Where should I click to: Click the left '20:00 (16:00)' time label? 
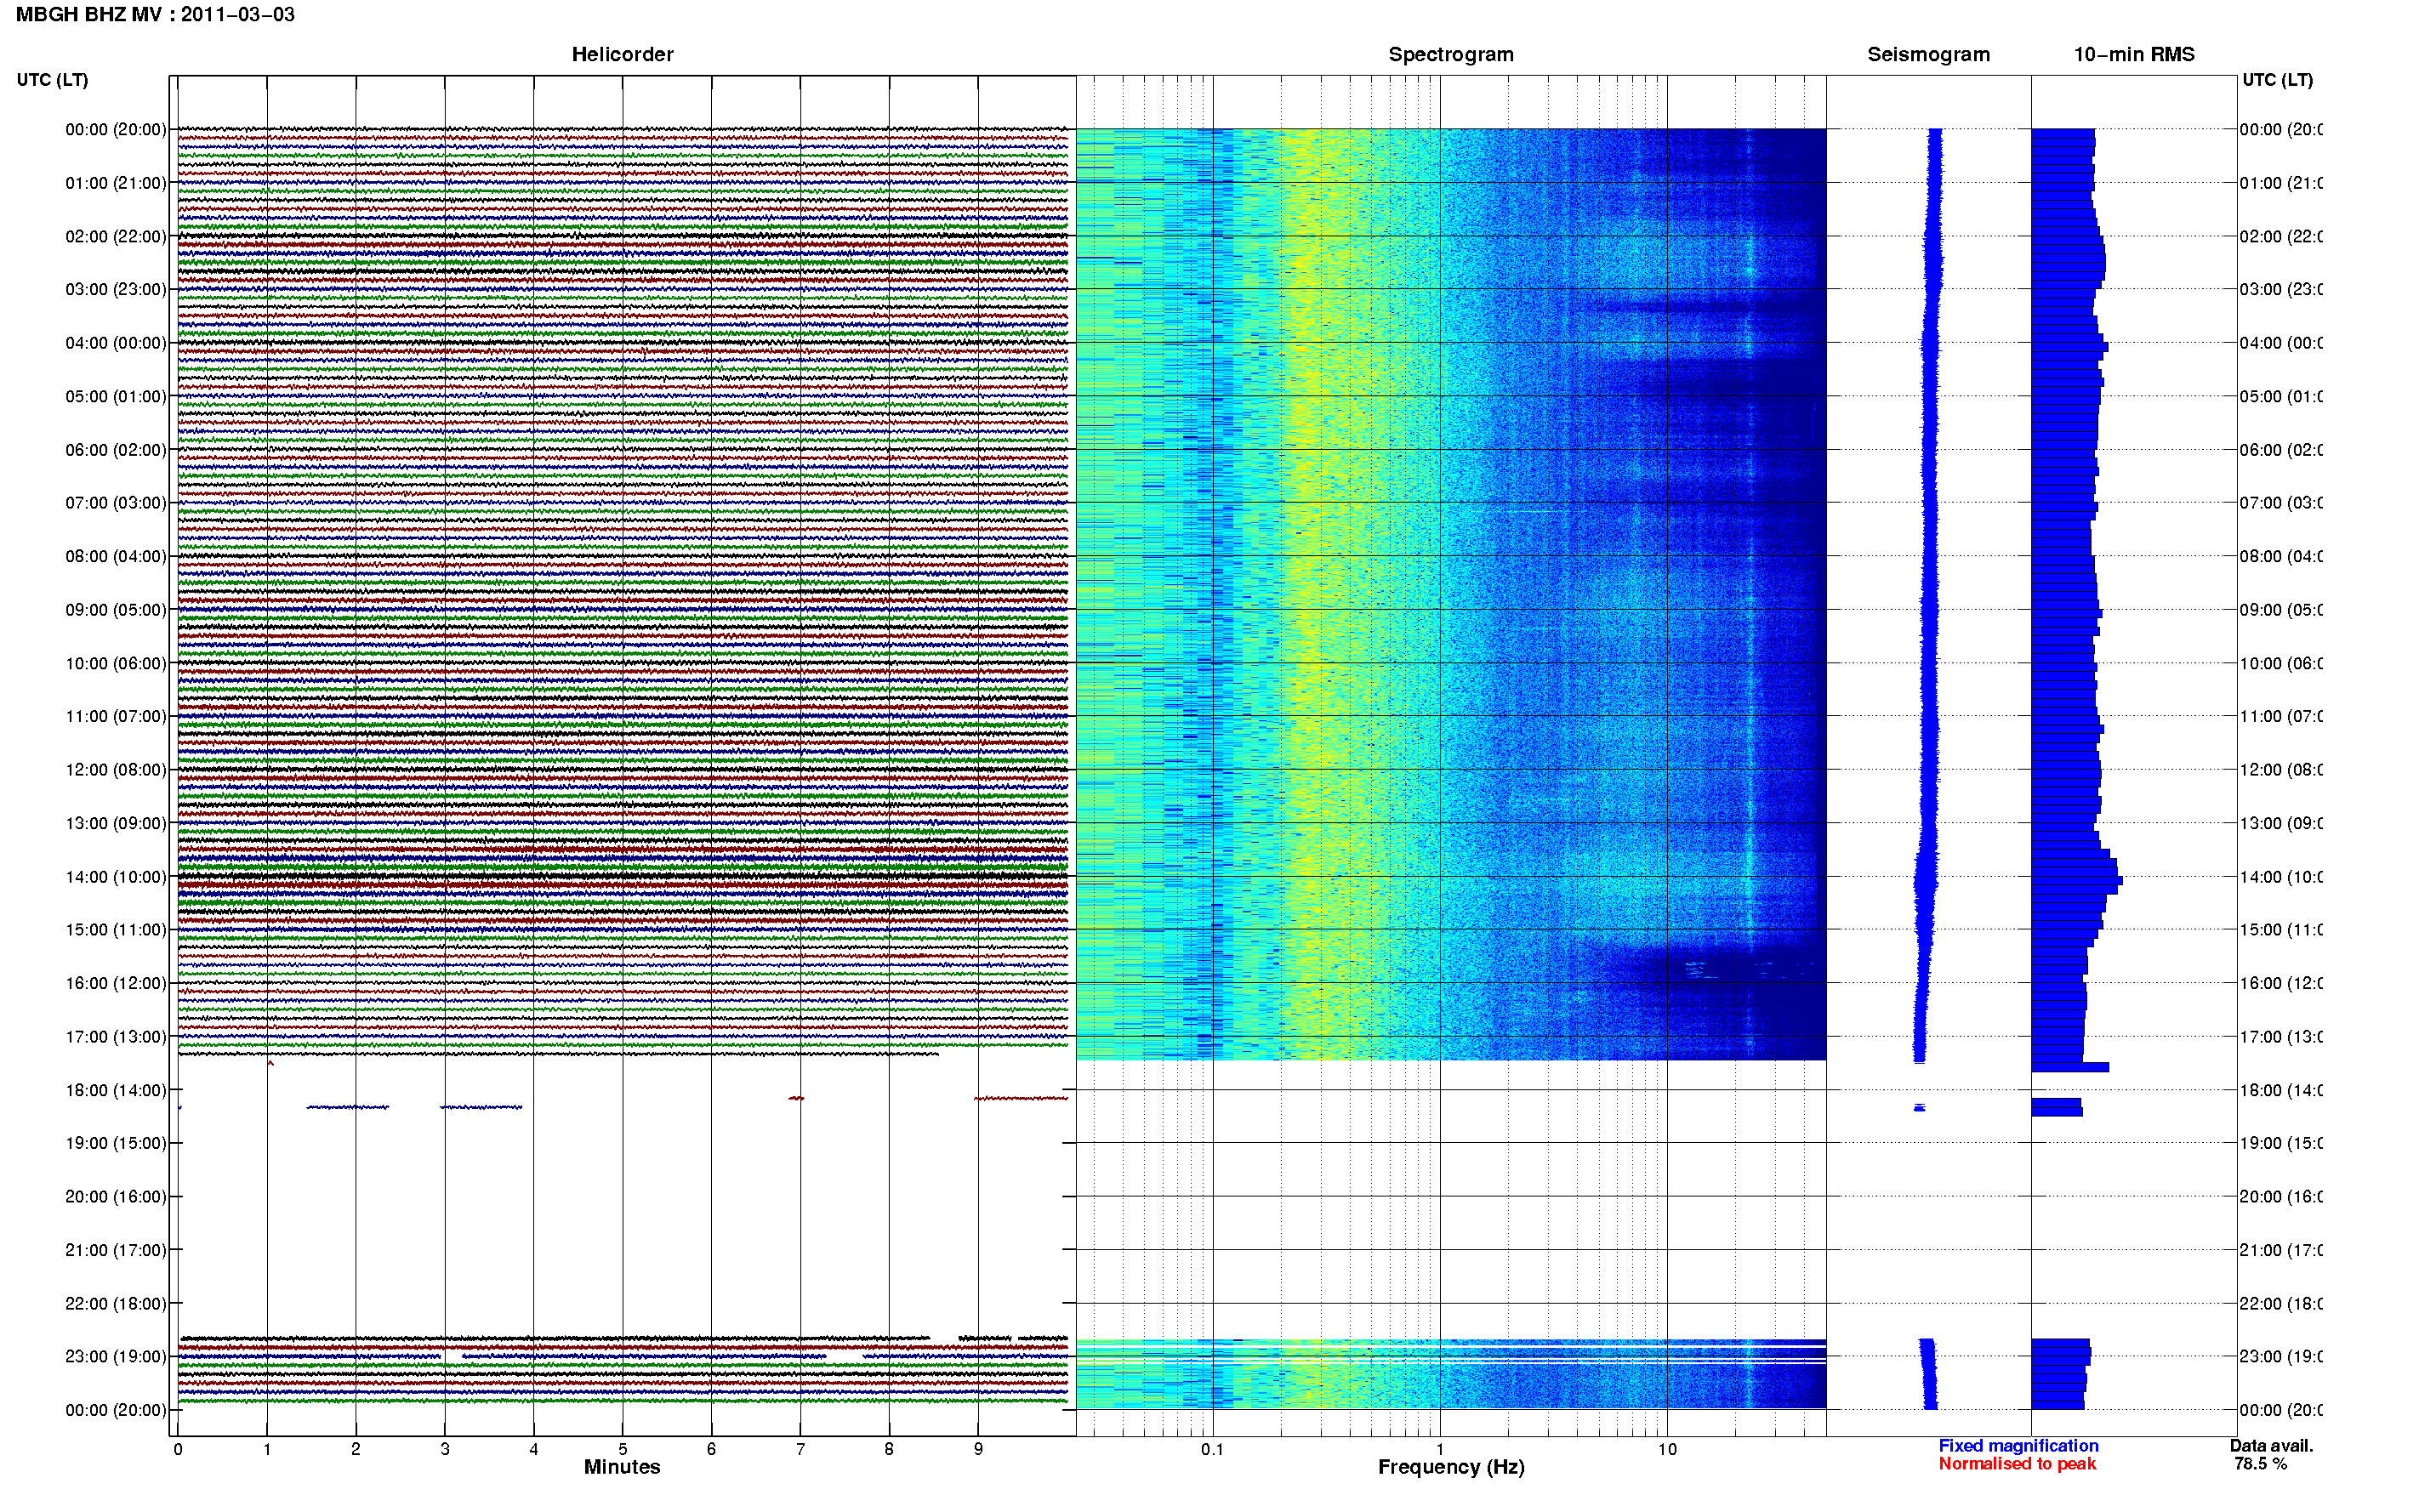116,1197
